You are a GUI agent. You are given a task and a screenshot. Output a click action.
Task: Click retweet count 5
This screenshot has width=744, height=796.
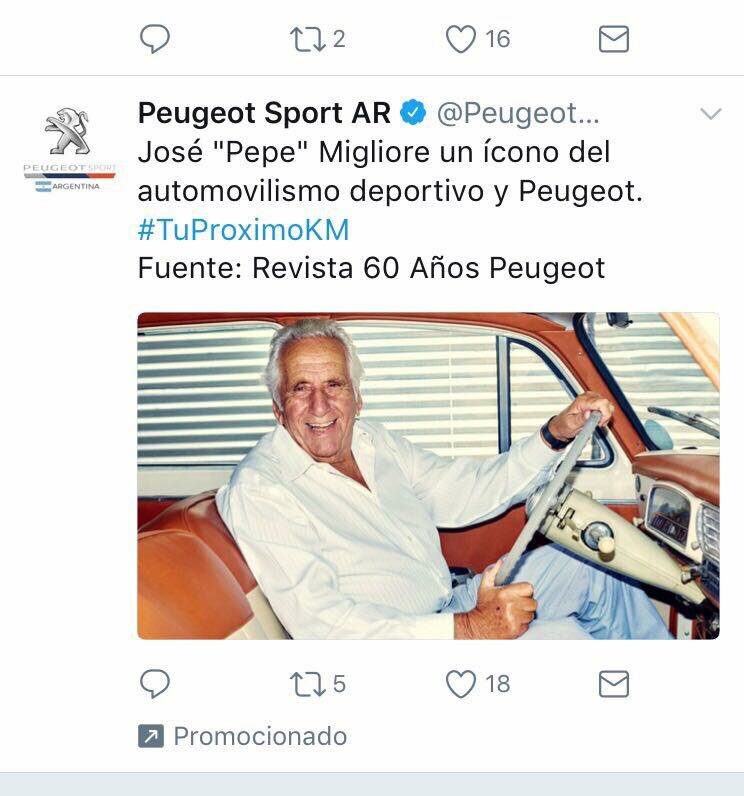click(339, 684)
